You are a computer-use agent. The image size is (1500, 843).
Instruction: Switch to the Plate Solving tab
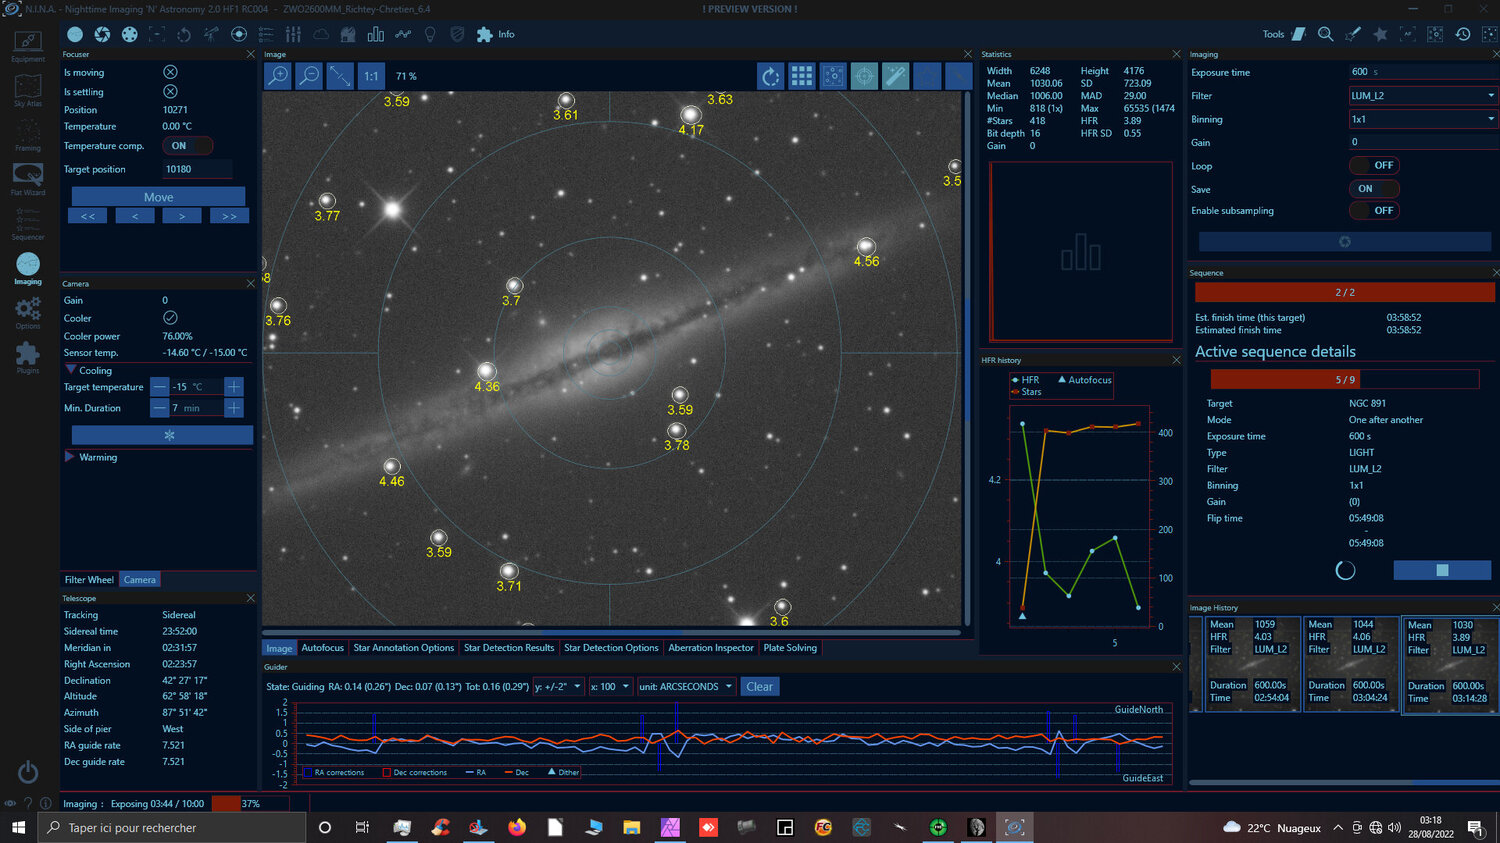(790, 648)
